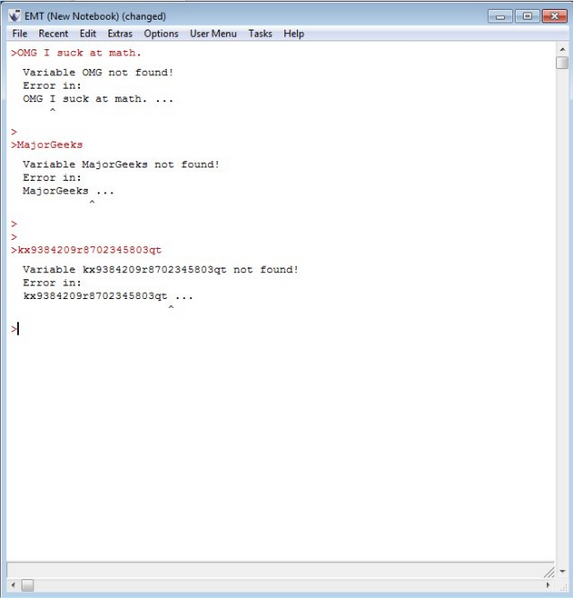Screen dimensions: 573x599
Task: Open the File menu
Action: pos(19,34)
